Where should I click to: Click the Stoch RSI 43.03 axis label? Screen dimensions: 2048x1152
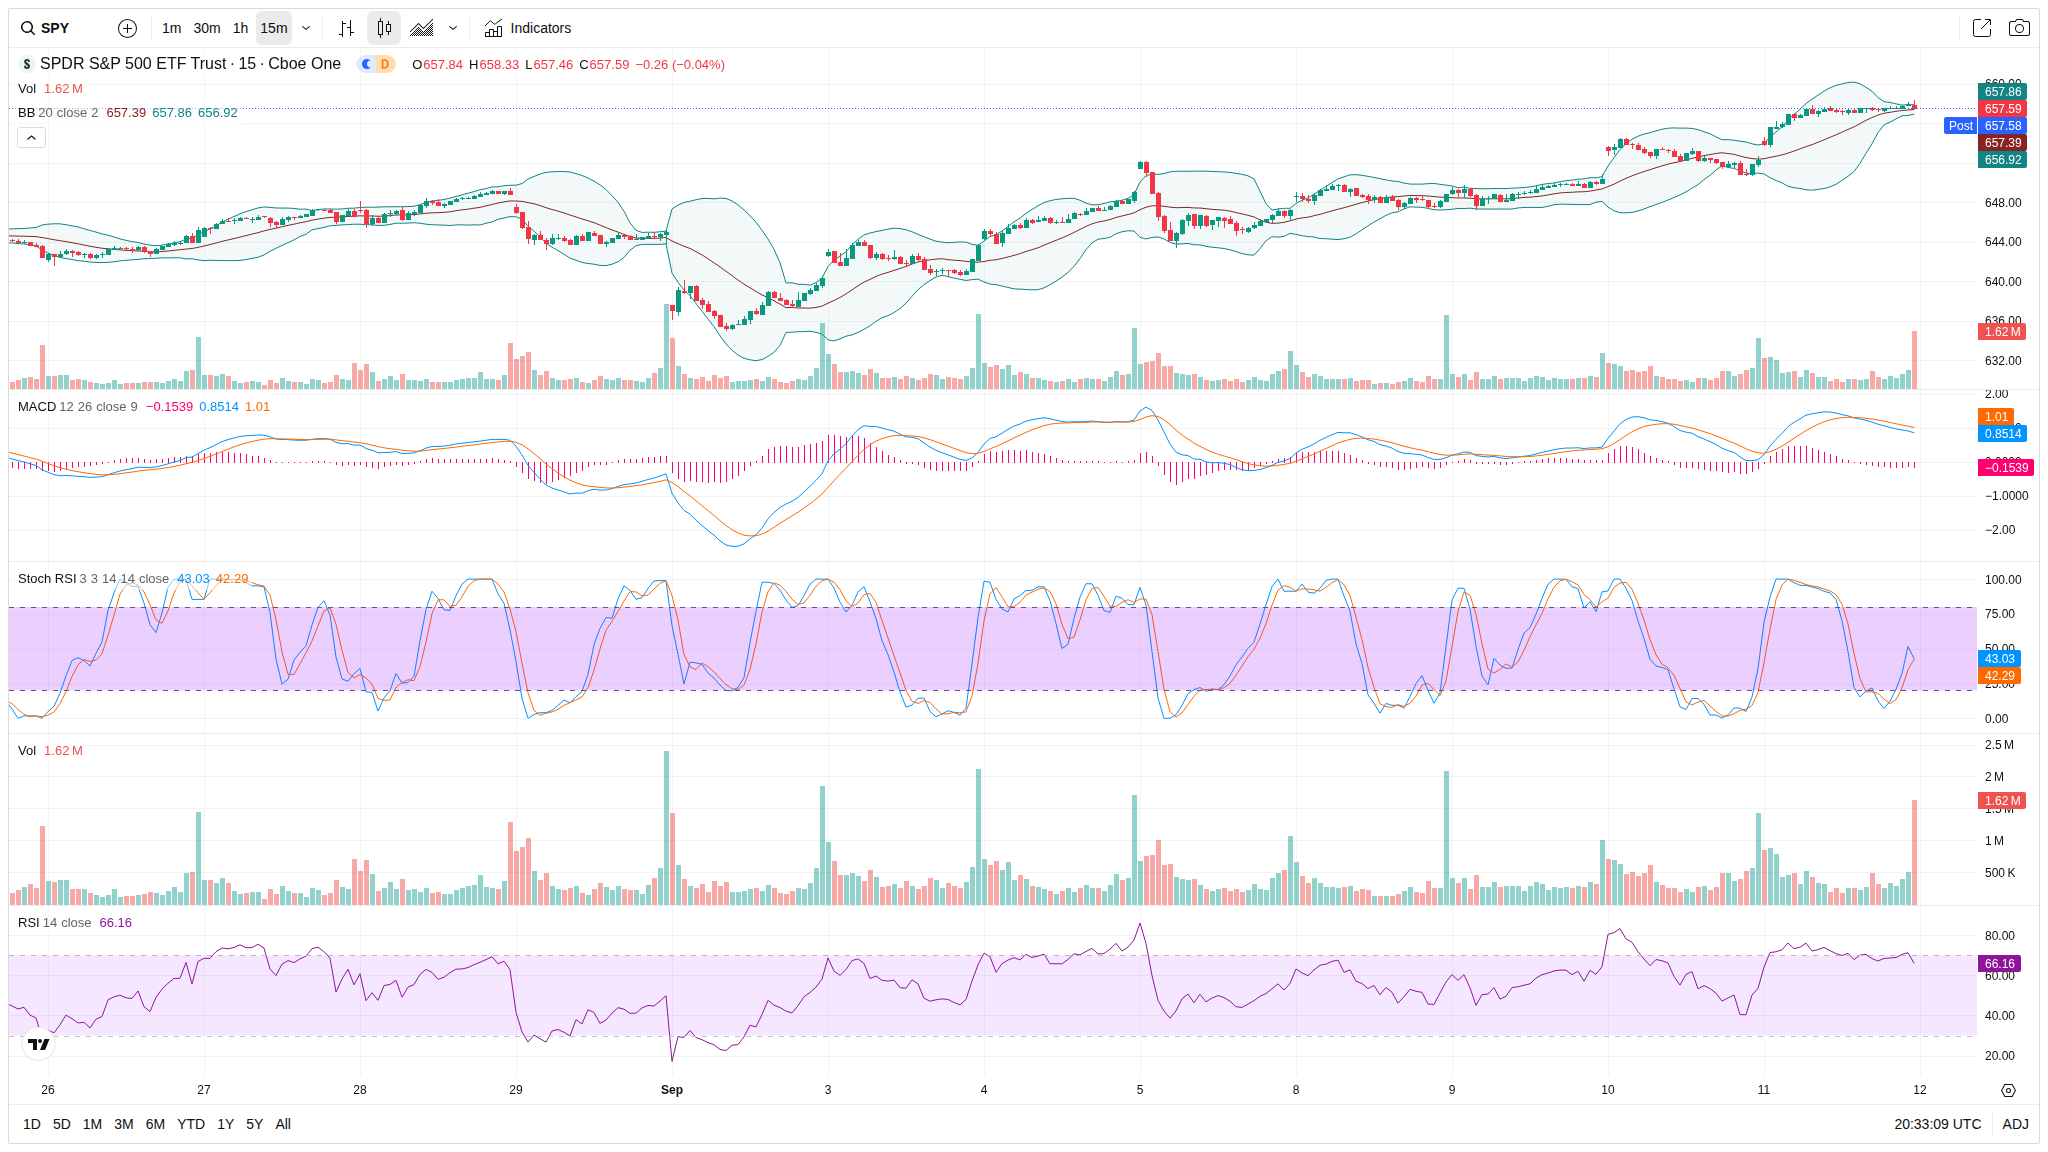(1999, 659)
